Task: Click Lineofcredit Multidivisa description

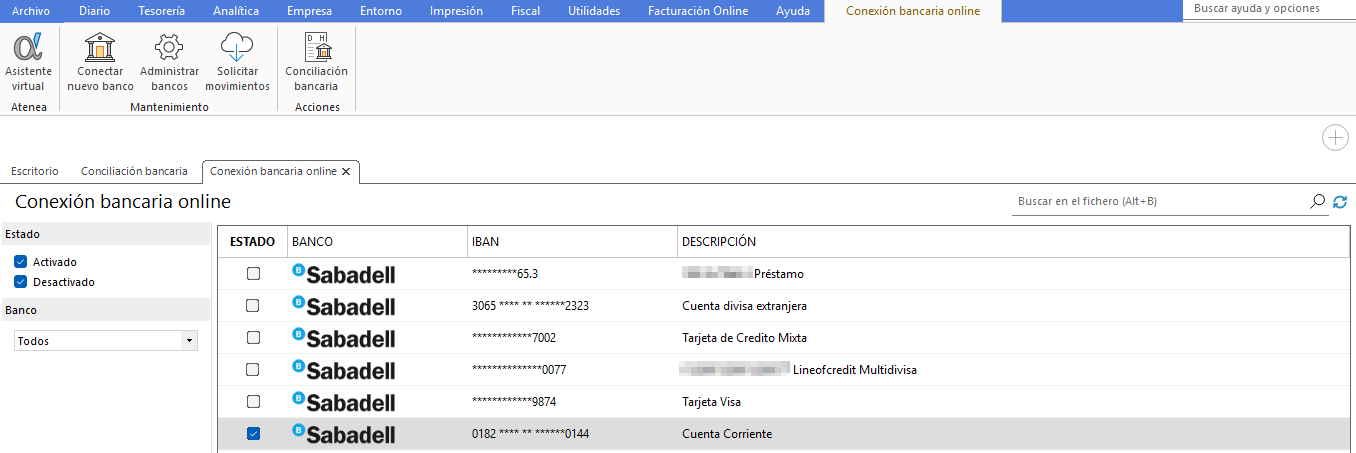Action: [855, 370]
